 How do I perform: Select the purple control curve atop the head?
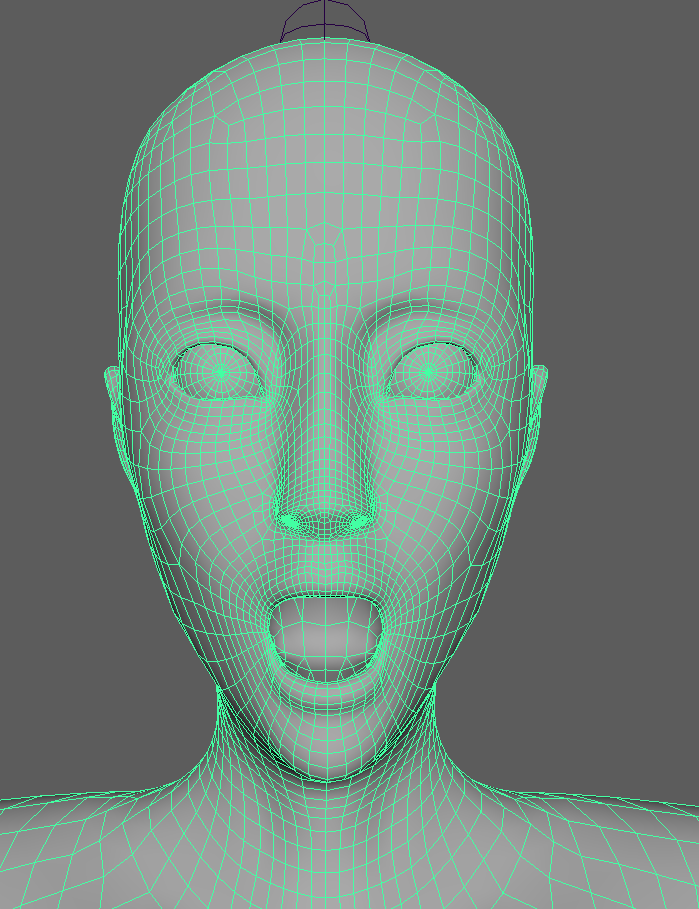(x=325, y=20)
